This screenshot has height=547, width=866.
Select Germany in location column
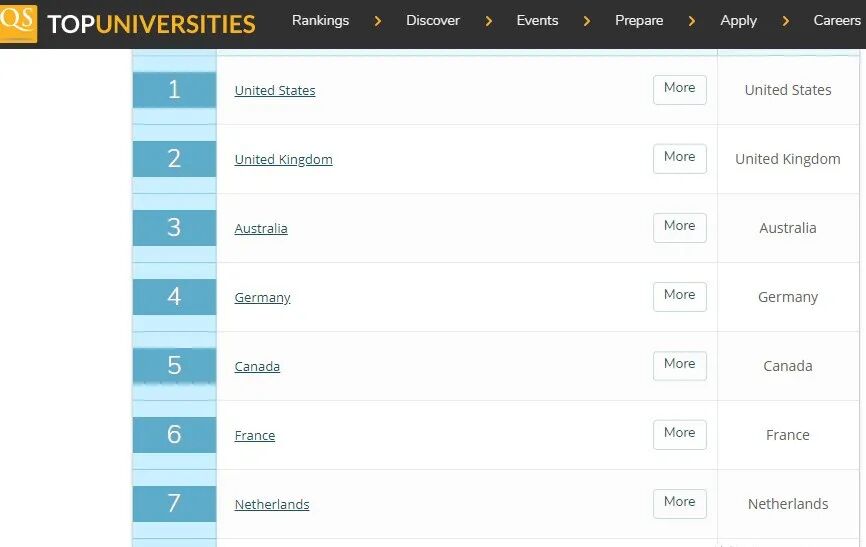click(x=788, y=297)
